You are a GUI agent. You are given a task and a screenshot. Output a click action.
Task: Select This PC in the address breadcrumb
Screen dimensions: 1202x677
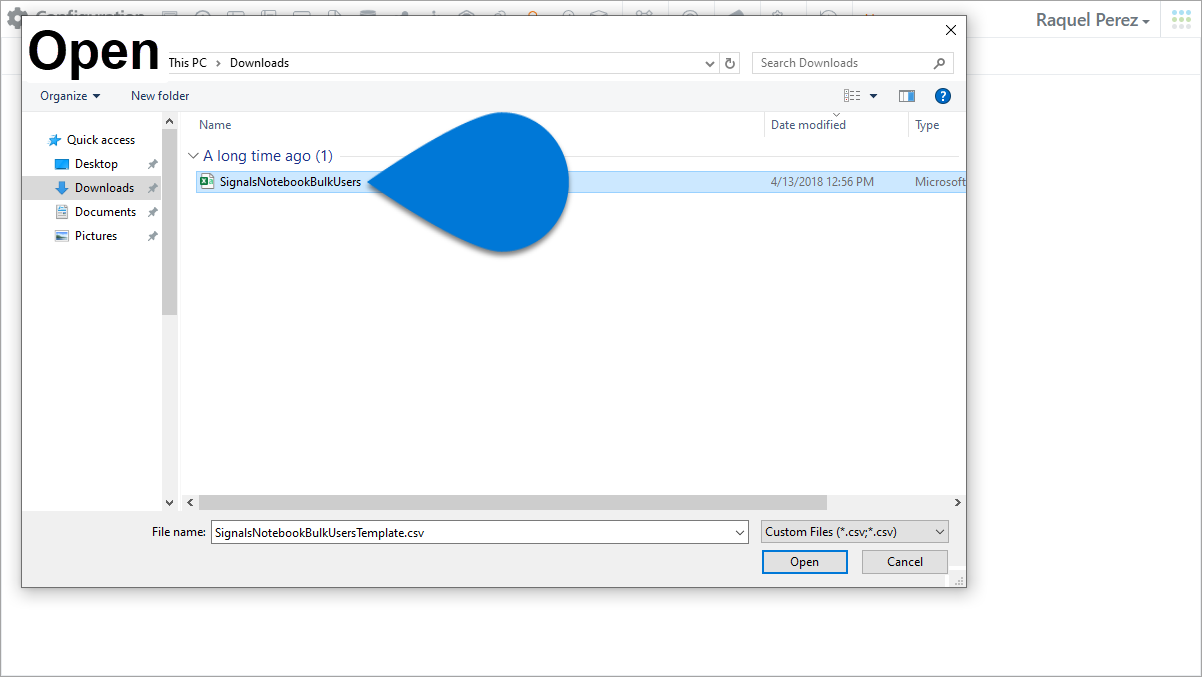(x=188, y=63)
